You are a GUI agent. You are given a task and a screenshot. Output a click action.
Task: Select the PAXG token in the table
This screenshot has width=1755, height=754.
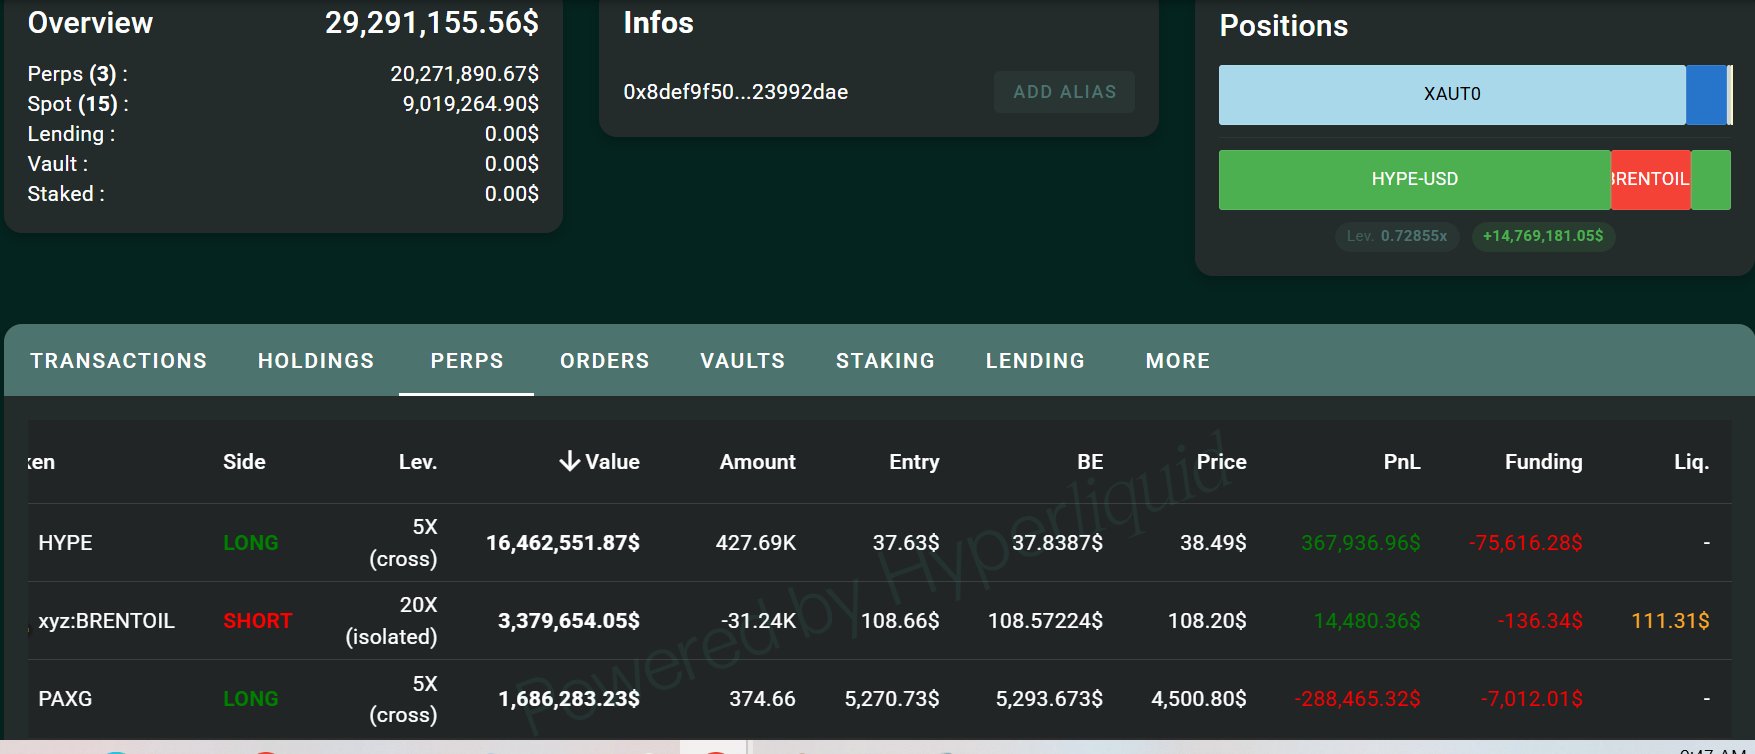click(65, 699)
